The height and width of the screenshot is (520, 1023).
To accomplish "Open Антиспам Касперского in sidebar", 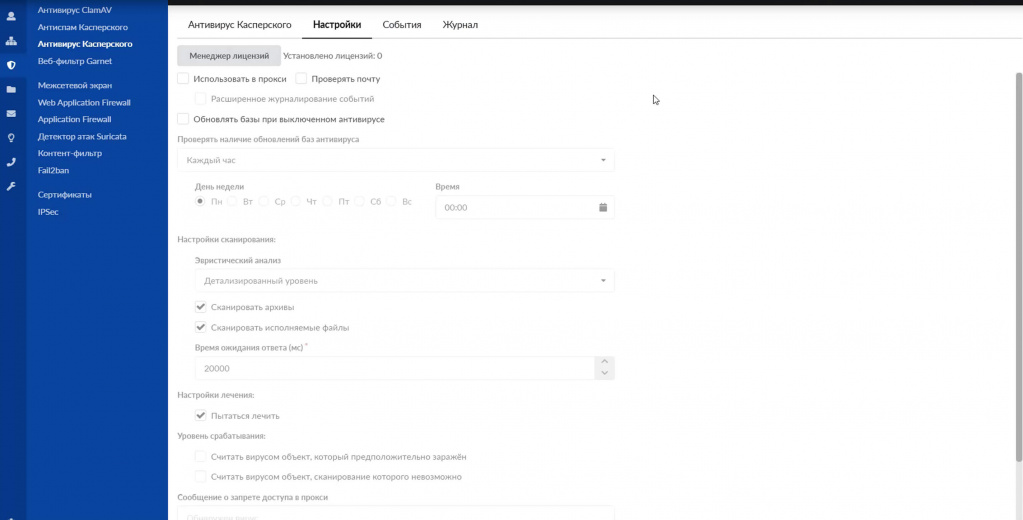I will pyautogui.click(x=82, y=27).
